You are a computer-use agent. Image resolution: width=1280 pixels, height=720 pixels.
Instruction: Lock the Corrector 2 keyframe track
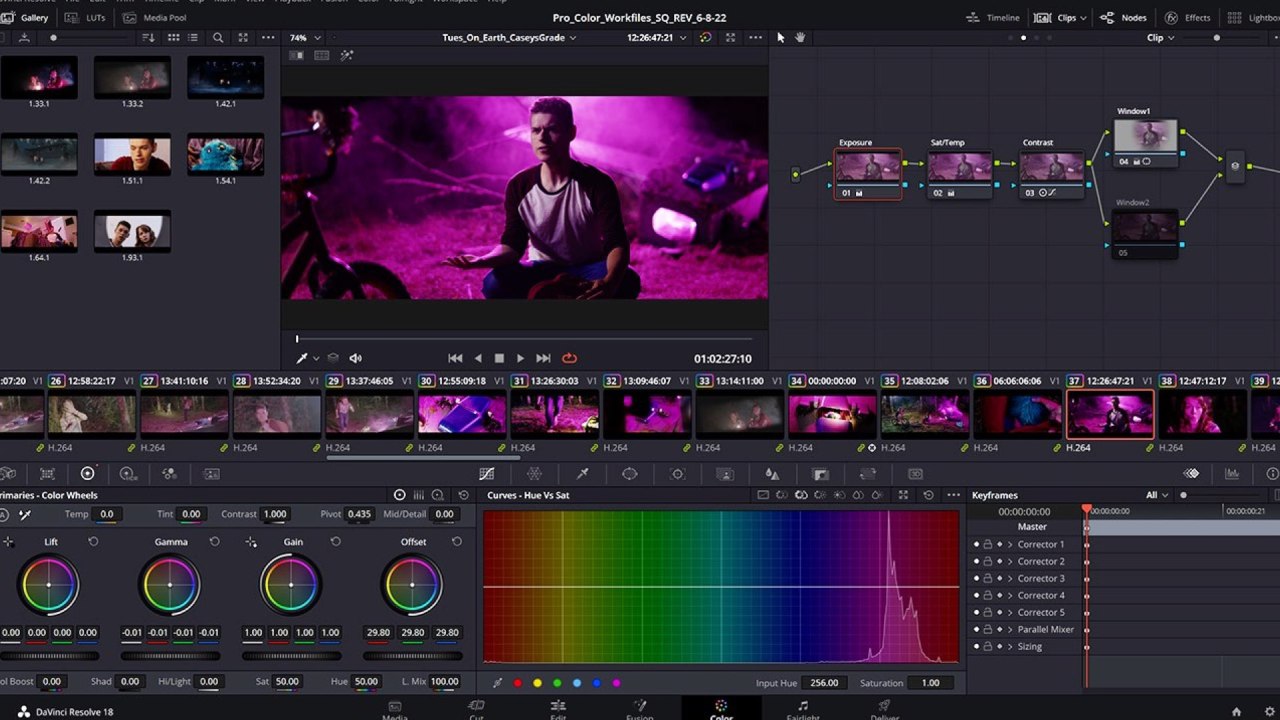987,561
